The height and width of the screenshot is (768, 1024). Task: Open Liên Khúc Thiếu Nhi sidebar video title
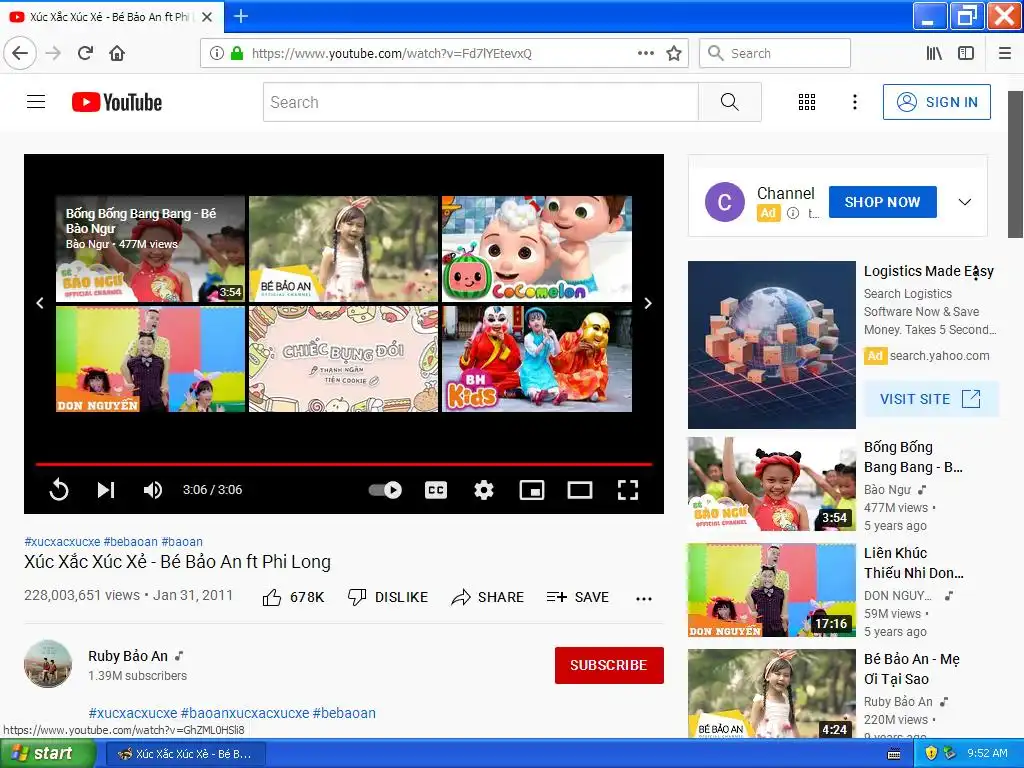tap(913, 563)
